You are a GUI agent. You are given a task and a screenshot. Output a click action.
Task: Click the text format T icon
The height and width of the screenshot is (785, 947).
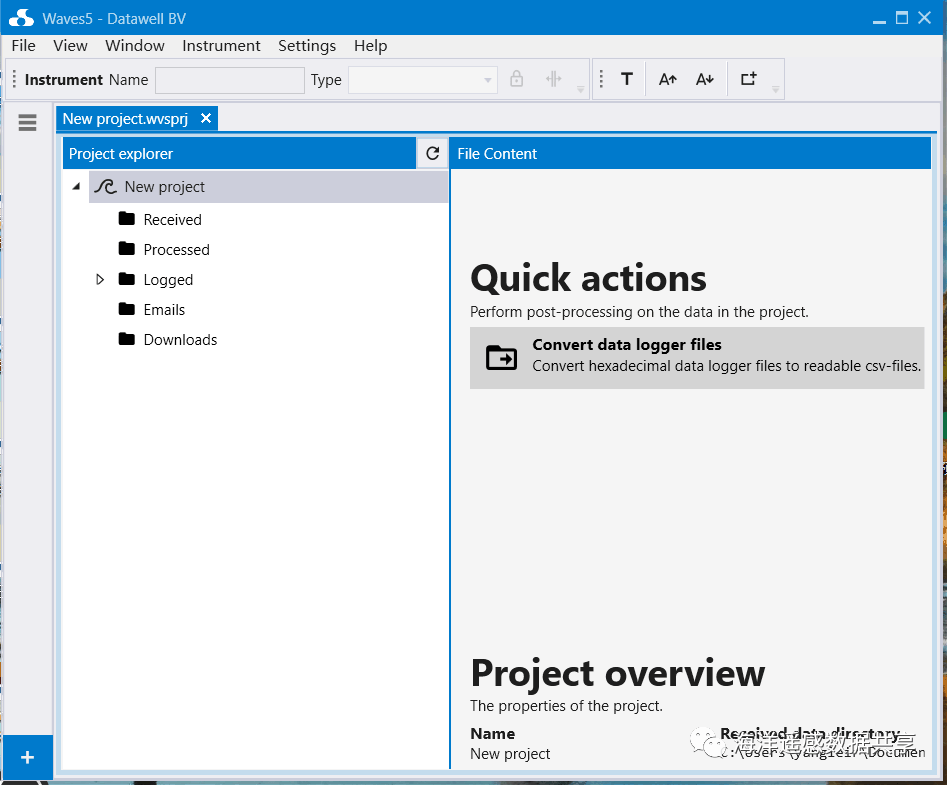pyautogui.click(x=627, y=80)
